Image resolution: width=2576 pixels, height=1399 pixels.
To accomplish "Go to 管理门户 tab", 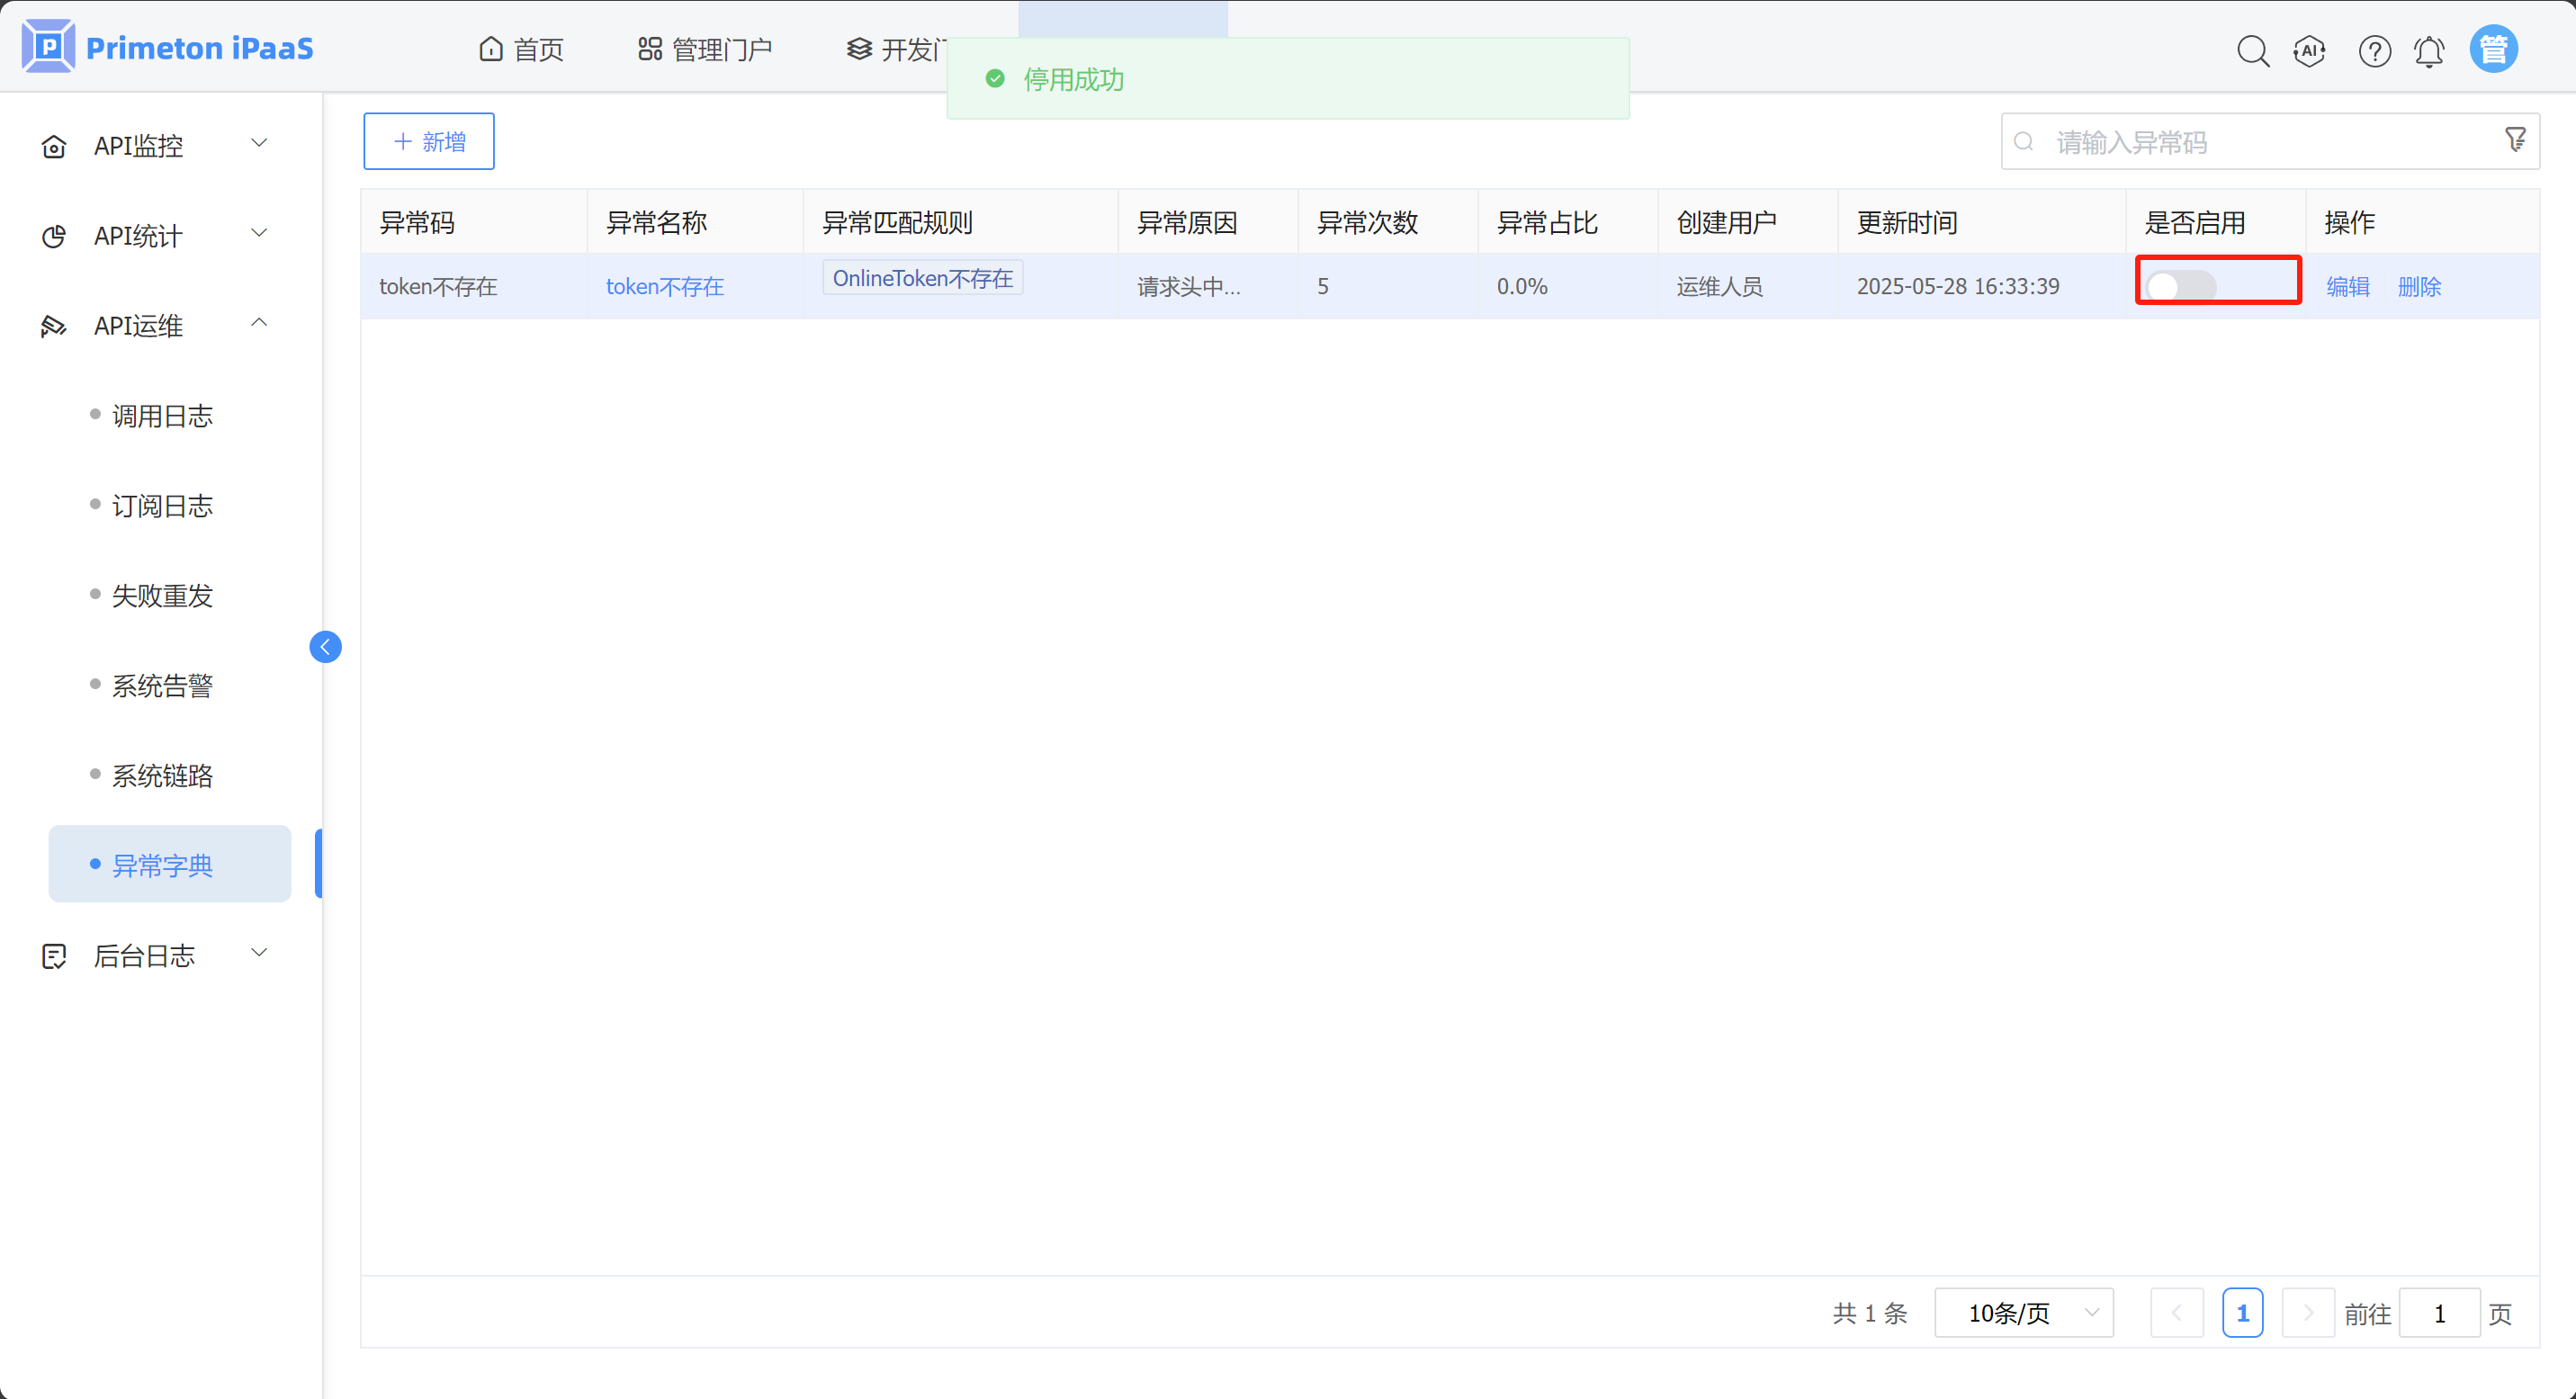I will (x=705, y=49).
